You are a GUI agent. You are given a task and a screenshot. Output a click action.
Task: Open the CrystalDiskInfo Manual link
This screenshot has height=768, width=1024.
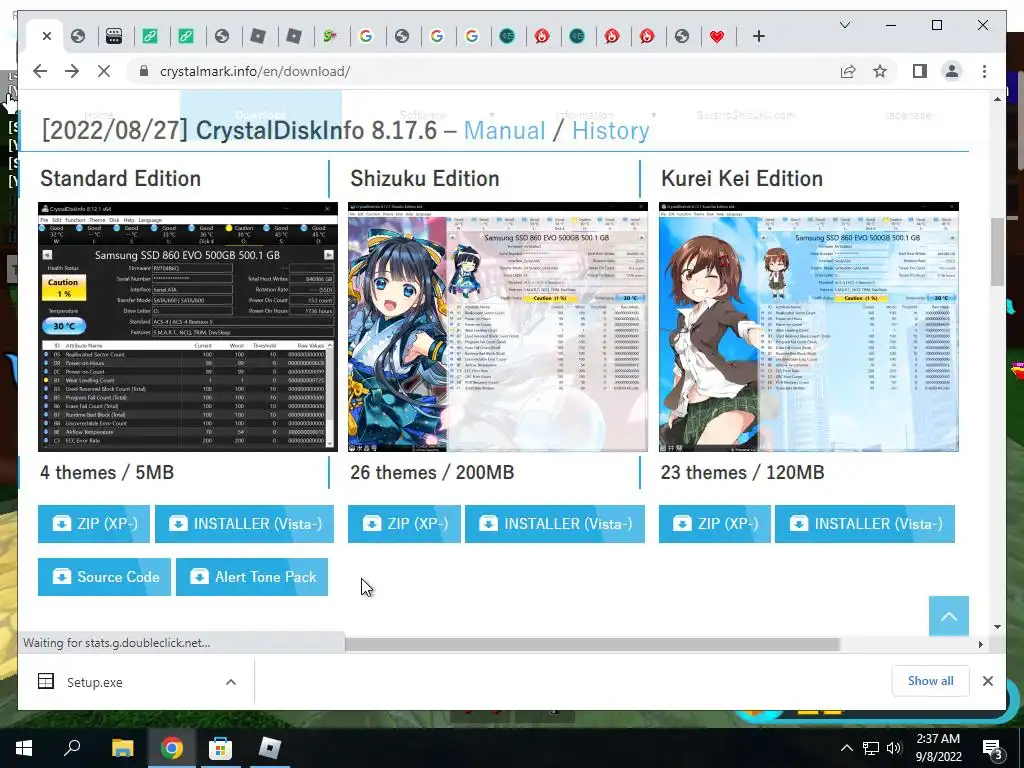[x=504, y=130]
